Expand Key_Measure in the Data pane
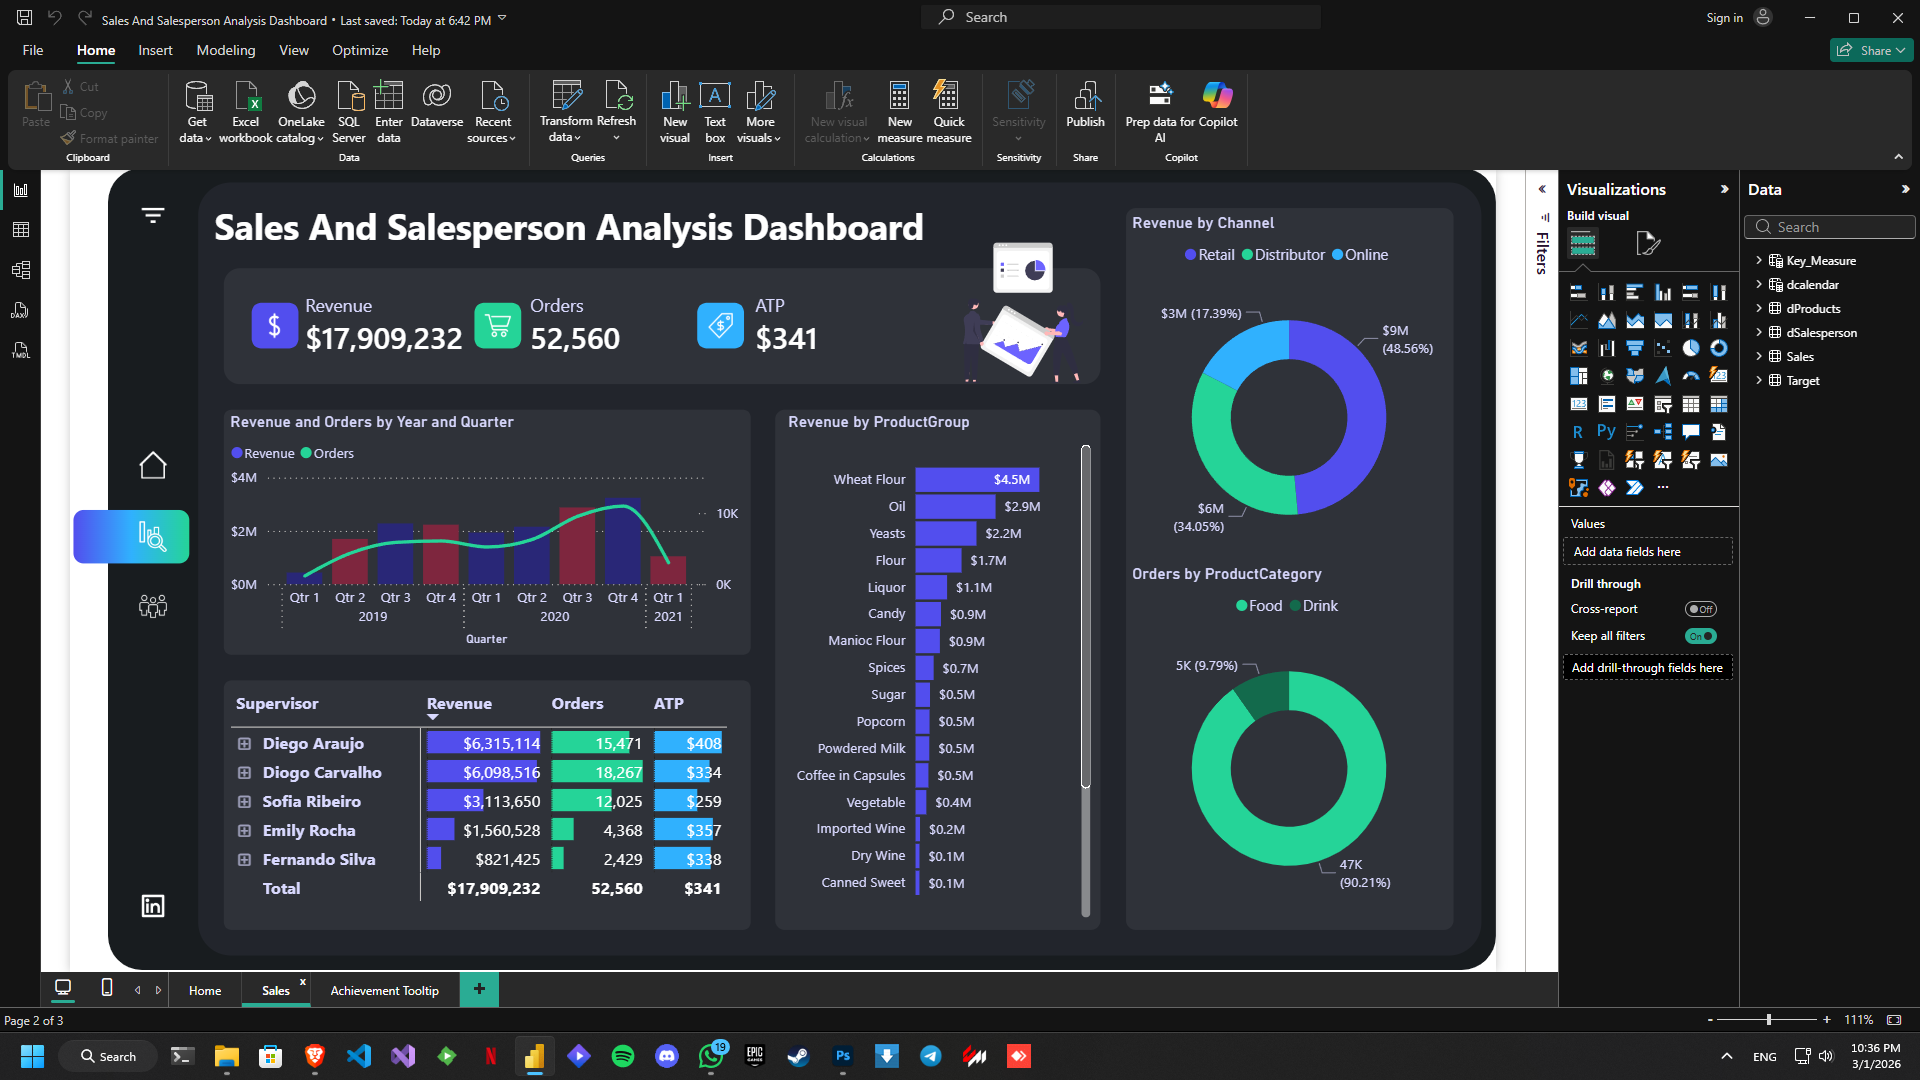This screenshot has height=1080, width=1920. click(1761, 260)
